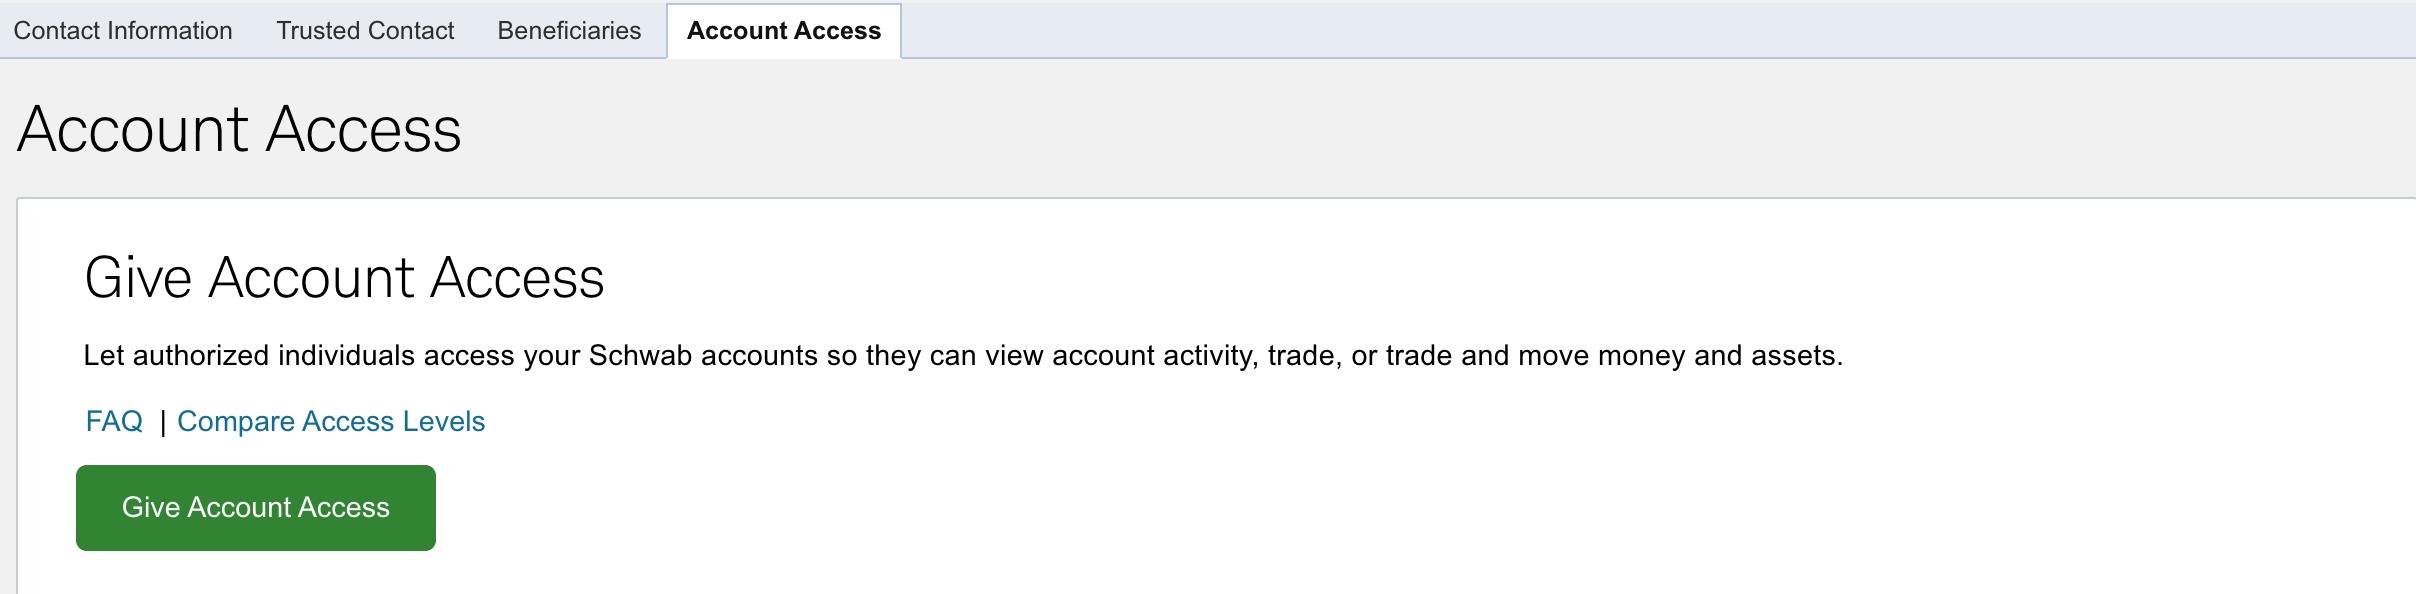Open the FAQ link
The height and width of the screenshot is (594, 2416).
[114, 421]
